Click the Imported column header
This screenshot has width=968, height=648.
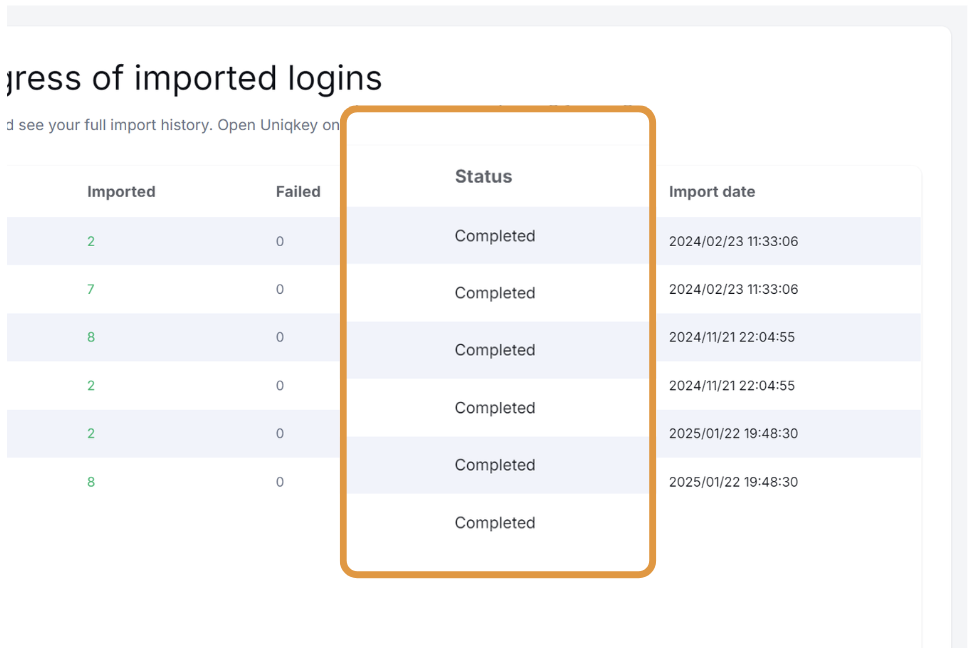pos(121,192)
